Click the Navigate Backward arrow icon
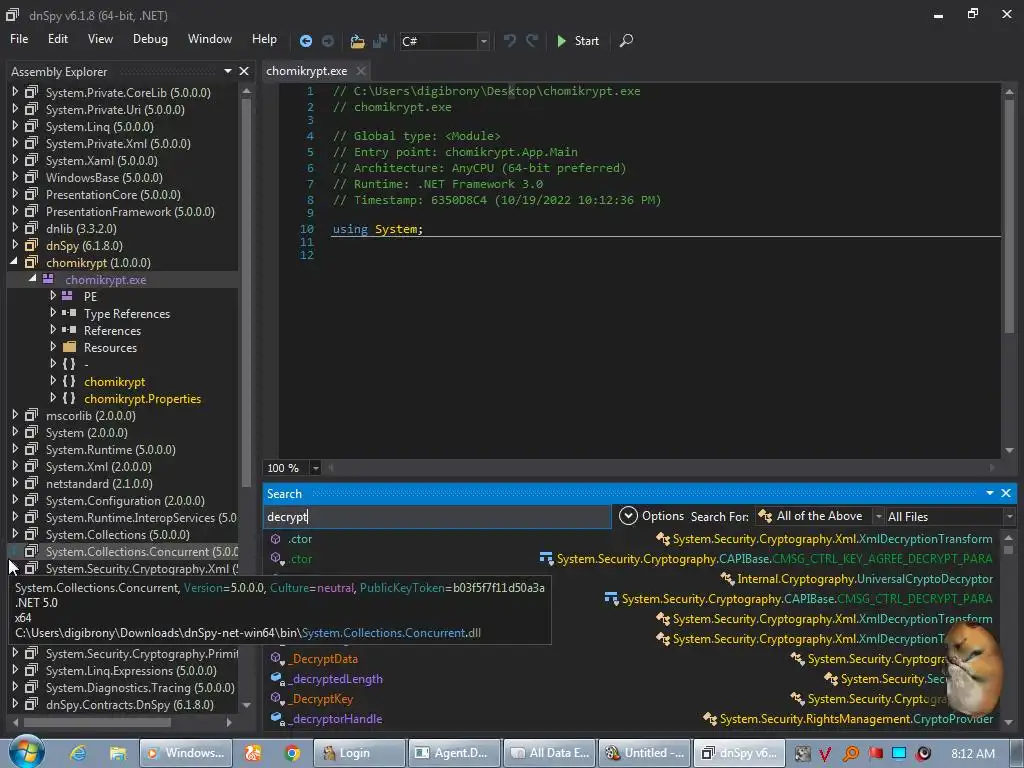Image resolution: width=1024 pixels, height=768 pixels. pyautogui.click(x=306, y=41)
